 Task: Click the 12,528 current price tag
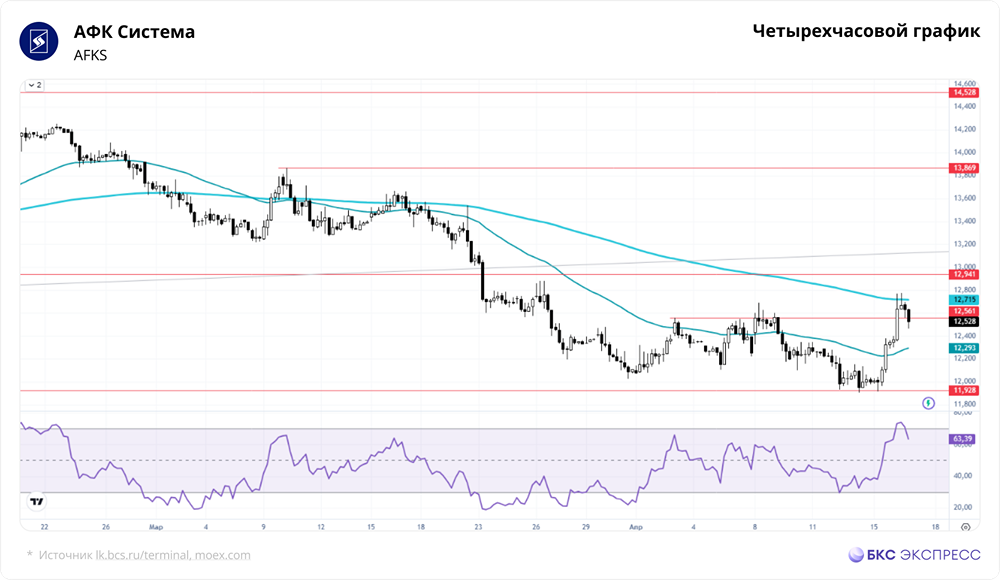coord(964,322)
